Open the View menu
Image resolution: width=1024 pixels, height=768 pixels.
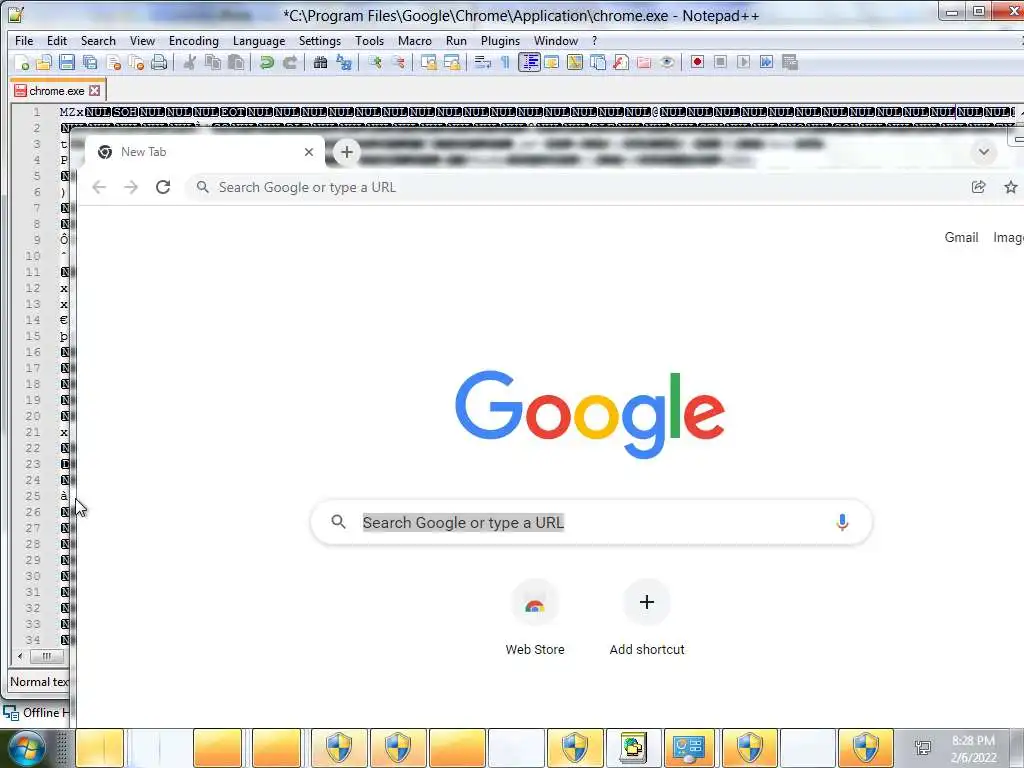point(142,40)
